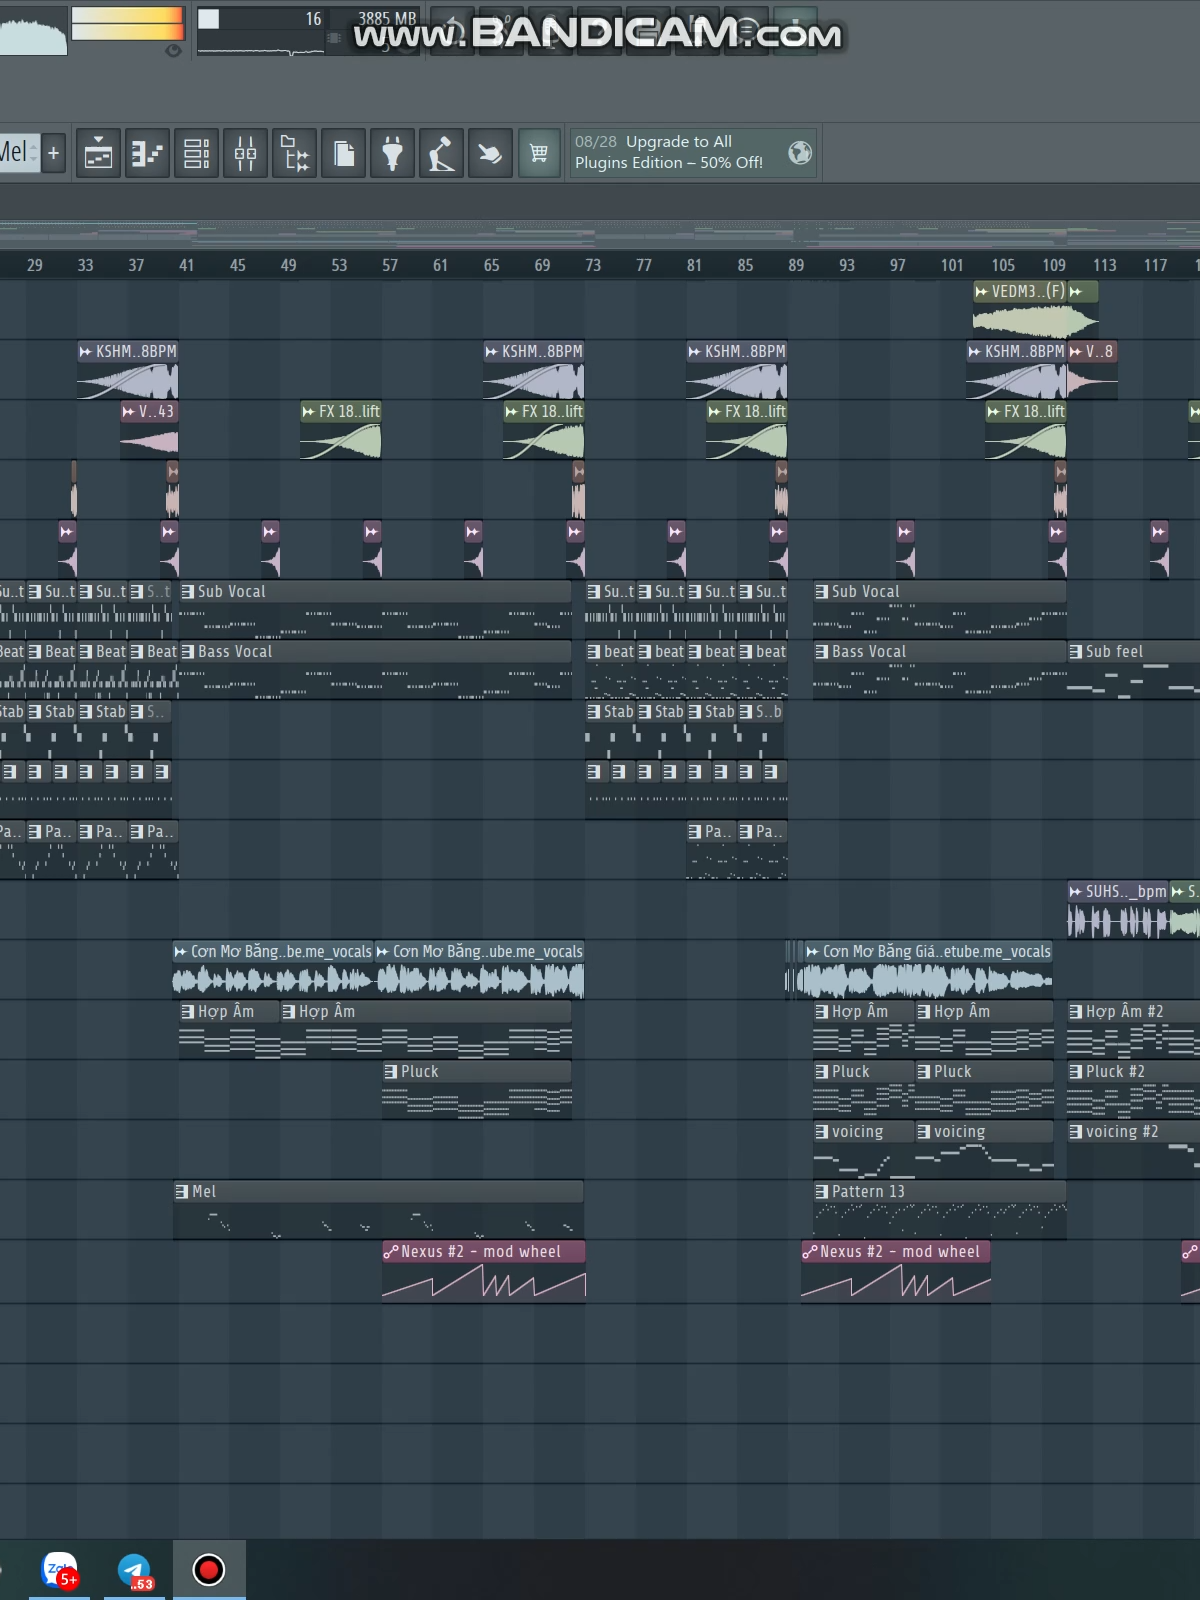The width and height of the screenshot is (1200, 1600).
Task: Open clip menu icon of Mel pattern clip
Action: pos(182,1192)
